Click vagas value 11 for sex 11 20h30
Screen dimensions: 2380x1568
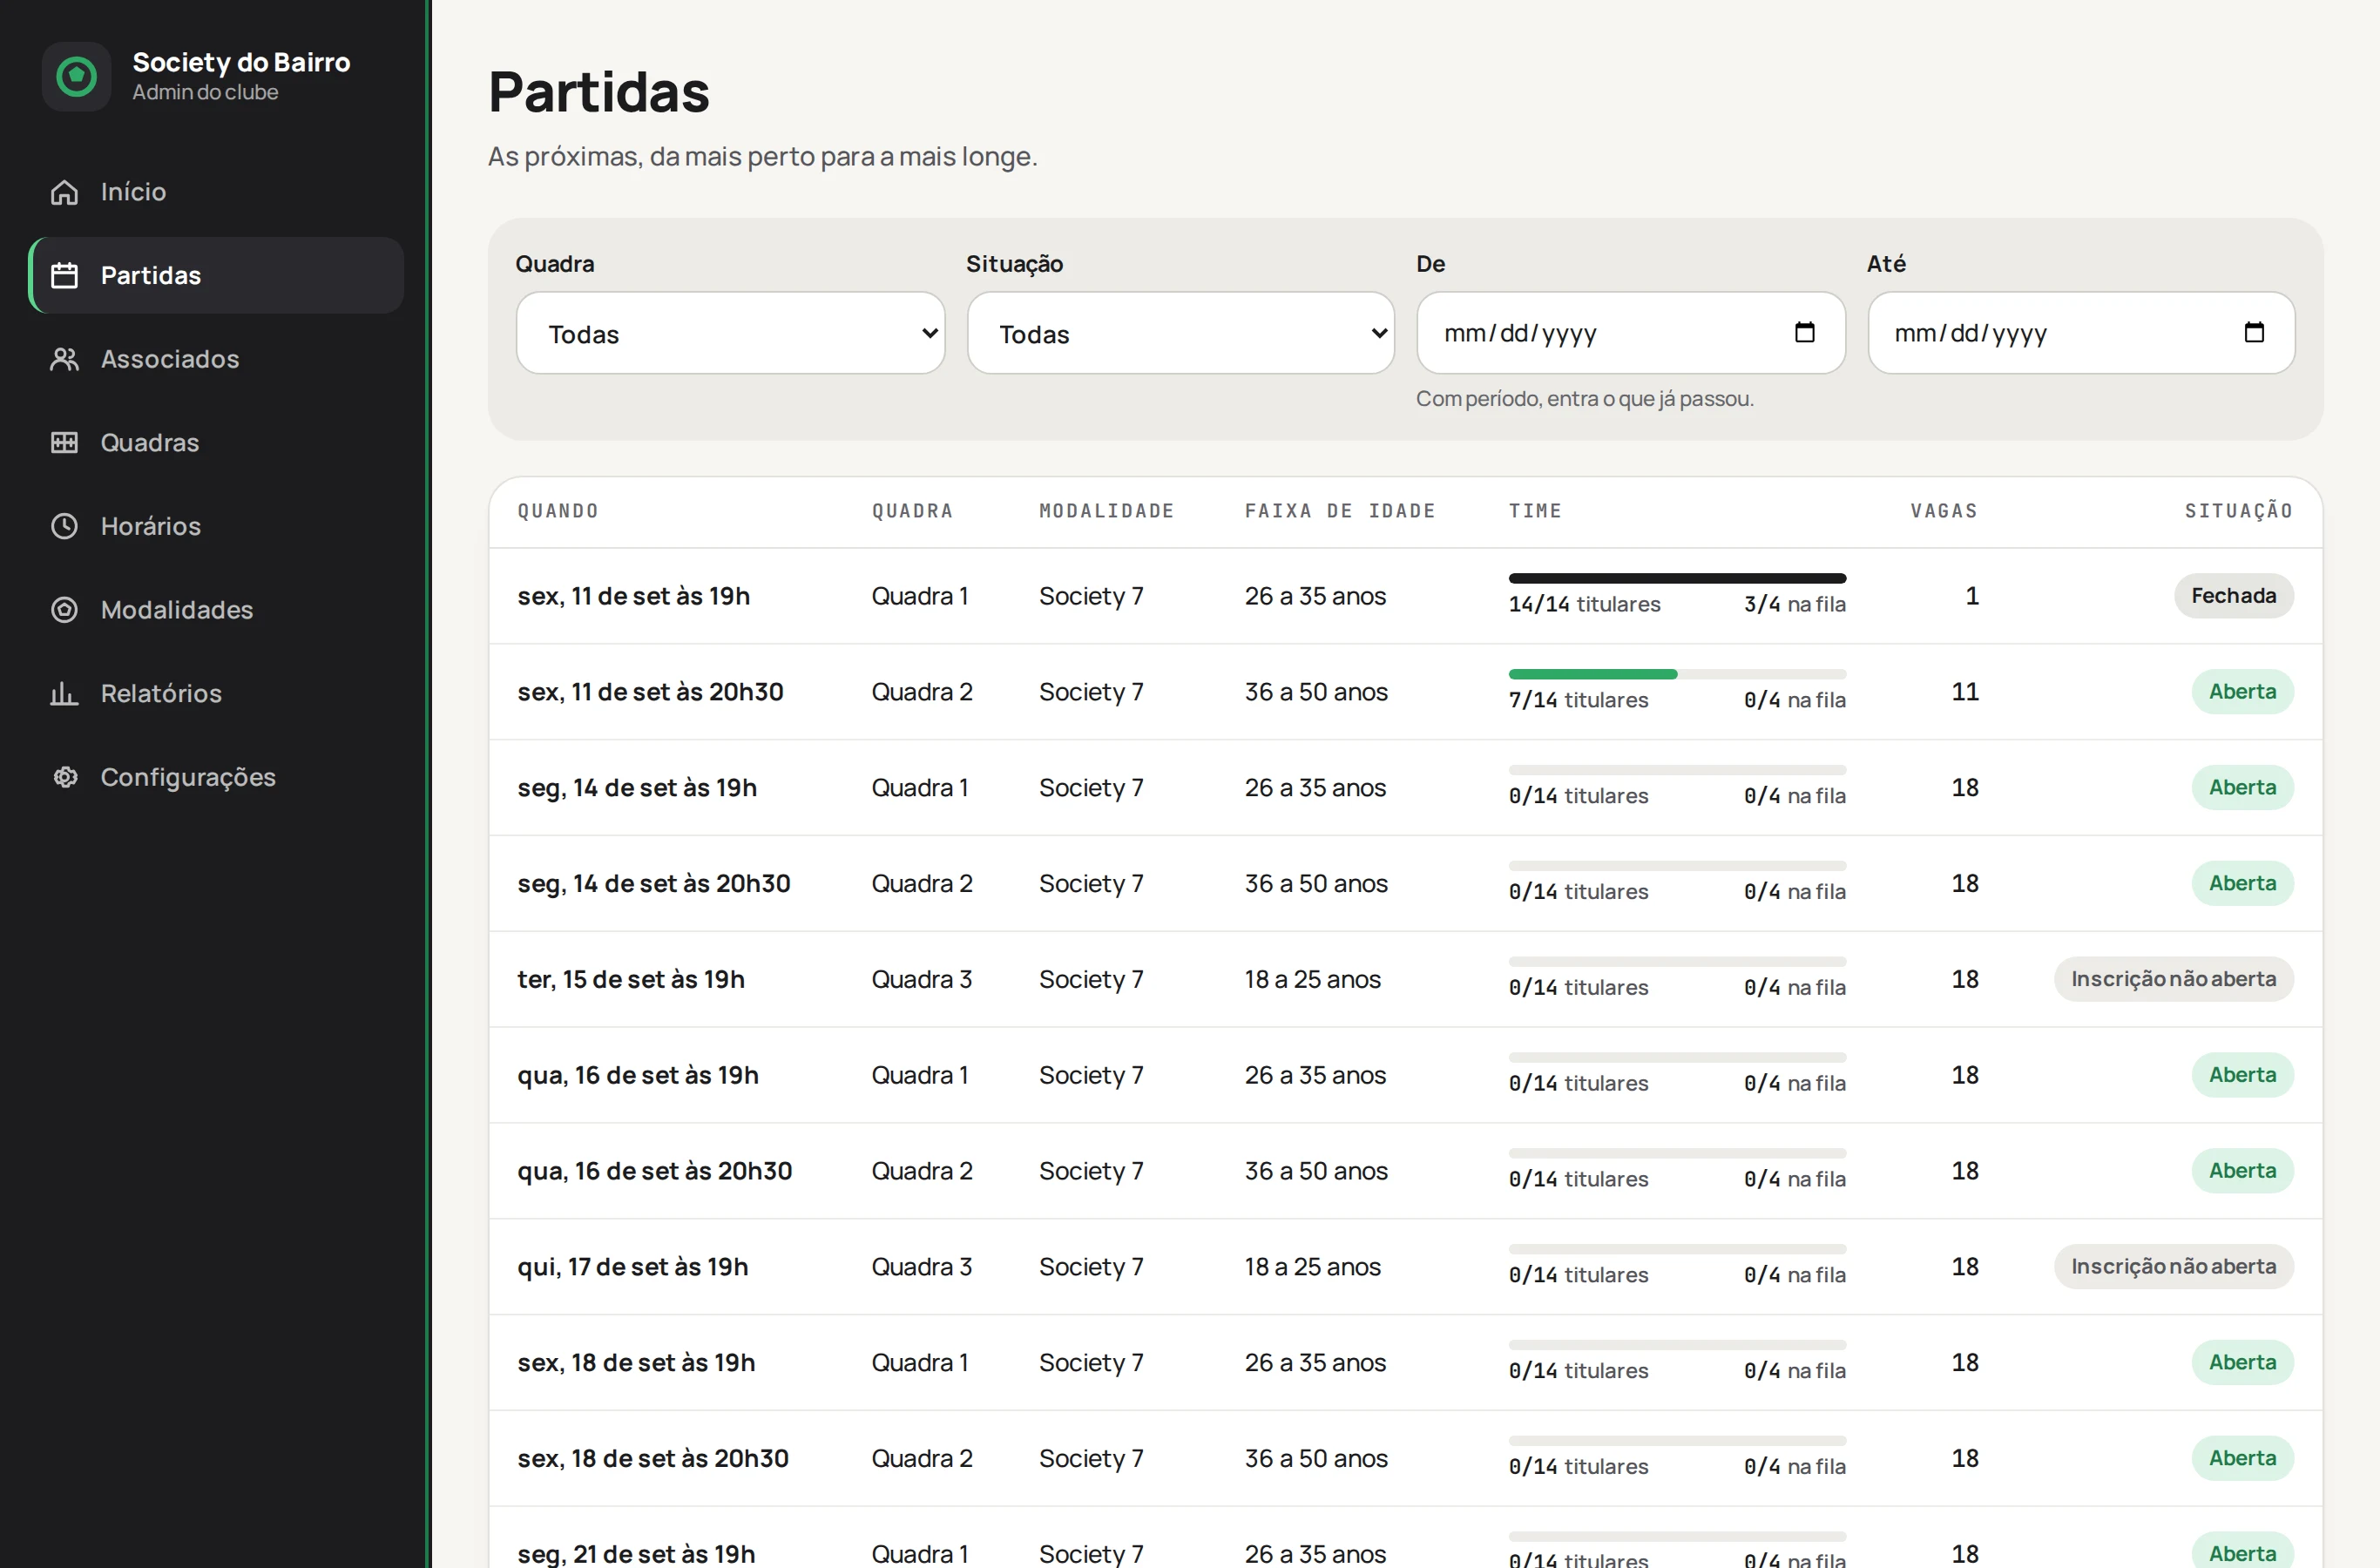[x=1965, y=692]
